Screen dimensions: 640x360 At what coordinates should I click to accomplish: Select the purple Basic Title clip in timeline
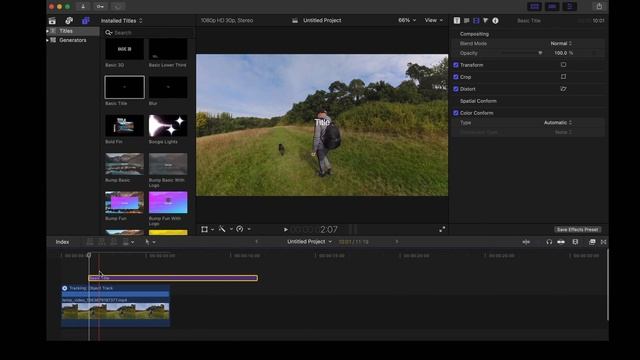coord(173,278)
